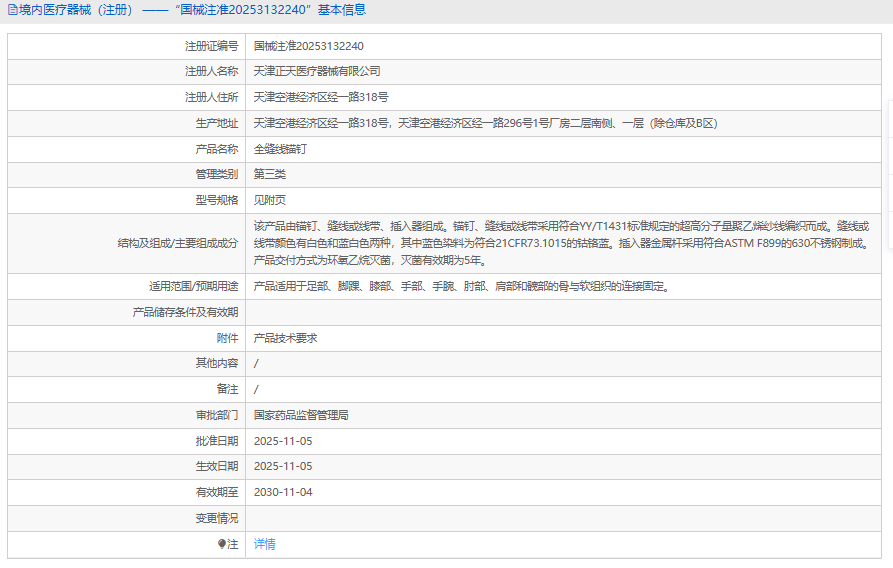The image size is (893, 568).
Task: Open the 详情 link in the 注 row
Action: point(264,544)
